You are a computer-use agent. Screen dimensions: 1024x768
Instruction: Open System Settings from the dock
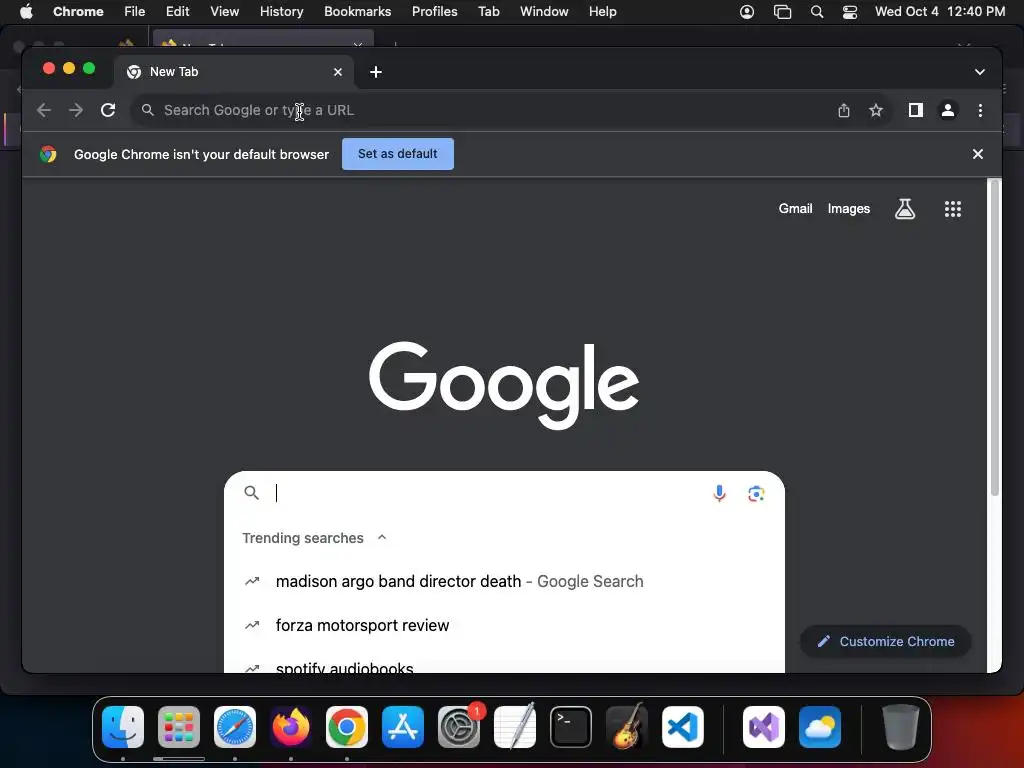click(459, 727)
